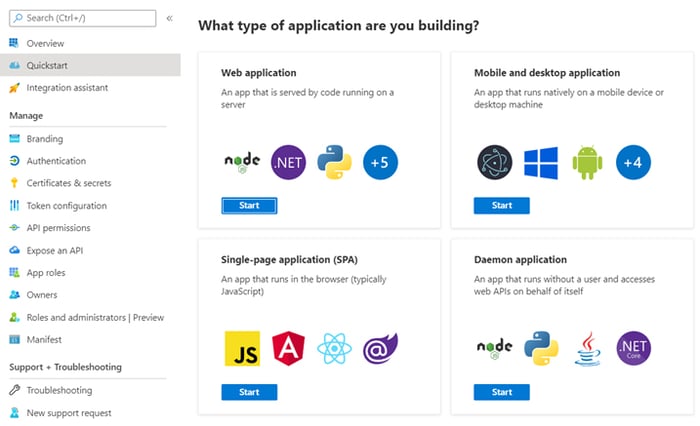Click the Node.js icon in Daemon application card
This screenshot has width=700, height=426.
495,349
